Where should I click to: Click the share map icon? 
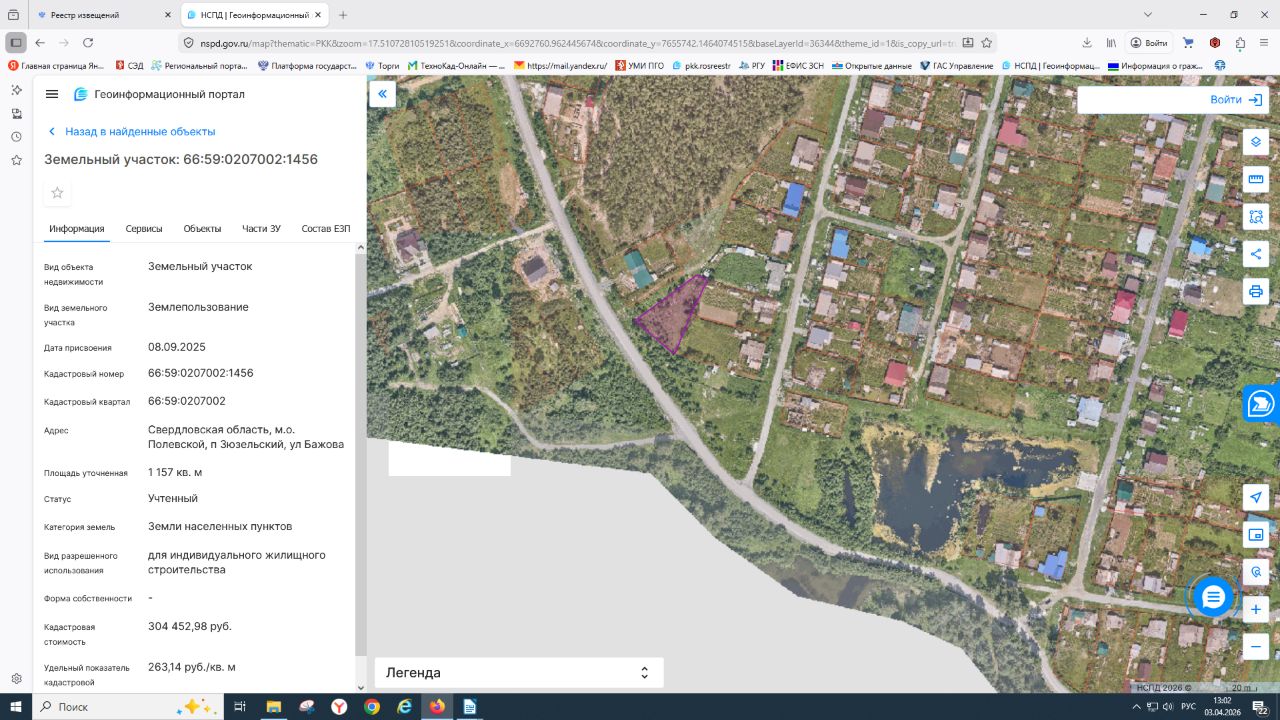pyautogui.click(x=1256, y=254)
